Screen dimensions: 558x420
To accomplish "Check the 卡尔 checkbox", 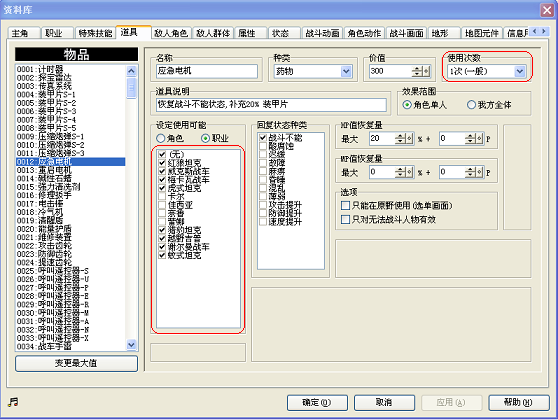I will click(x=162, y=196).
